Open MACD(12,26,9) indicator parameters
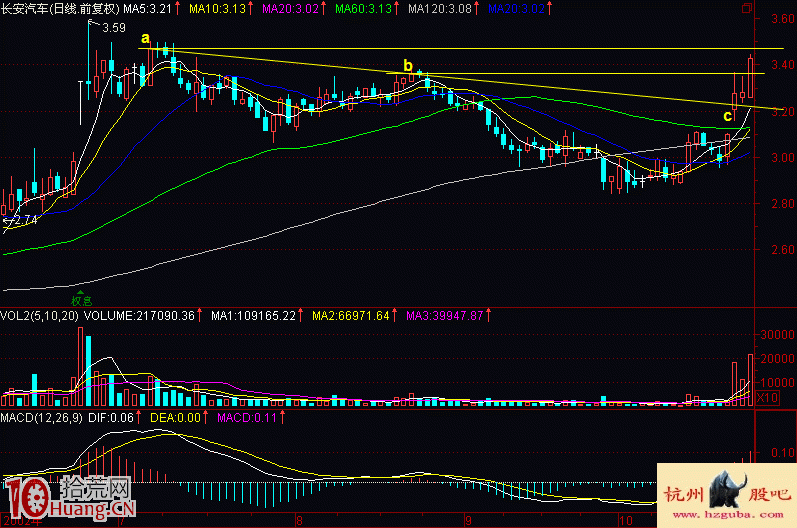Screen dimensions: 797x528 42,416
